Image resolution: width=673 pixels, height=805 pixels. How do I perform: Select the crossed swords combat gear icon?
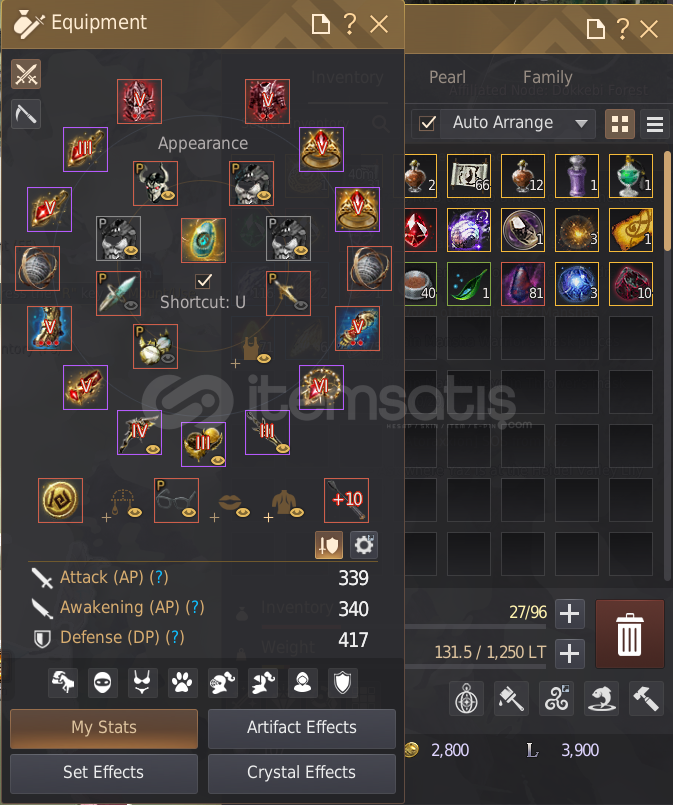point(26,74)
